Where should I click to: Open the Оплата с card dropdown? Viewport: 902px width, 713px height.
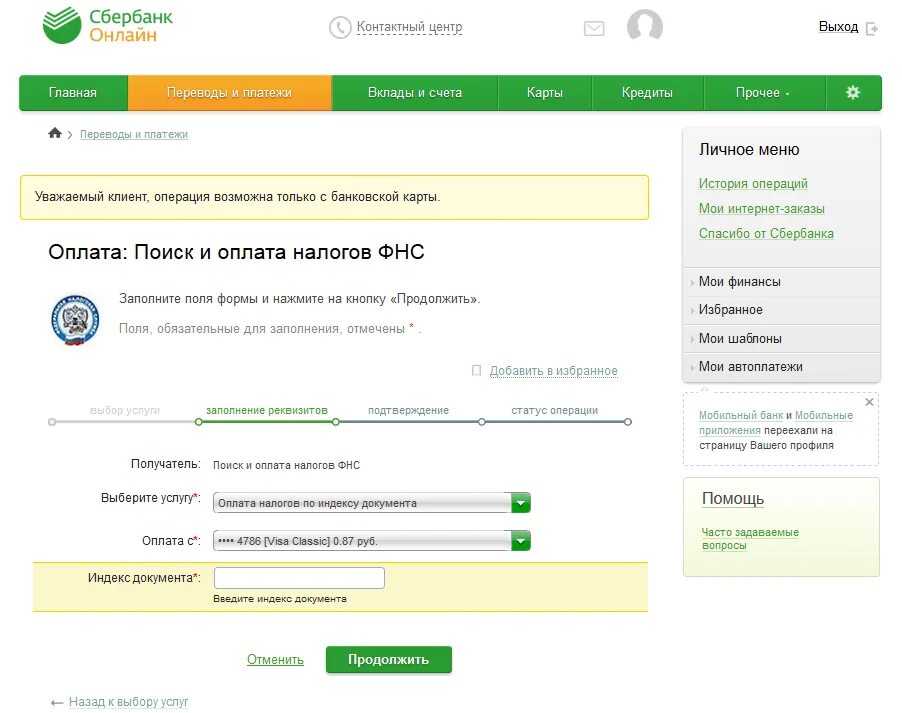(372, 541)
